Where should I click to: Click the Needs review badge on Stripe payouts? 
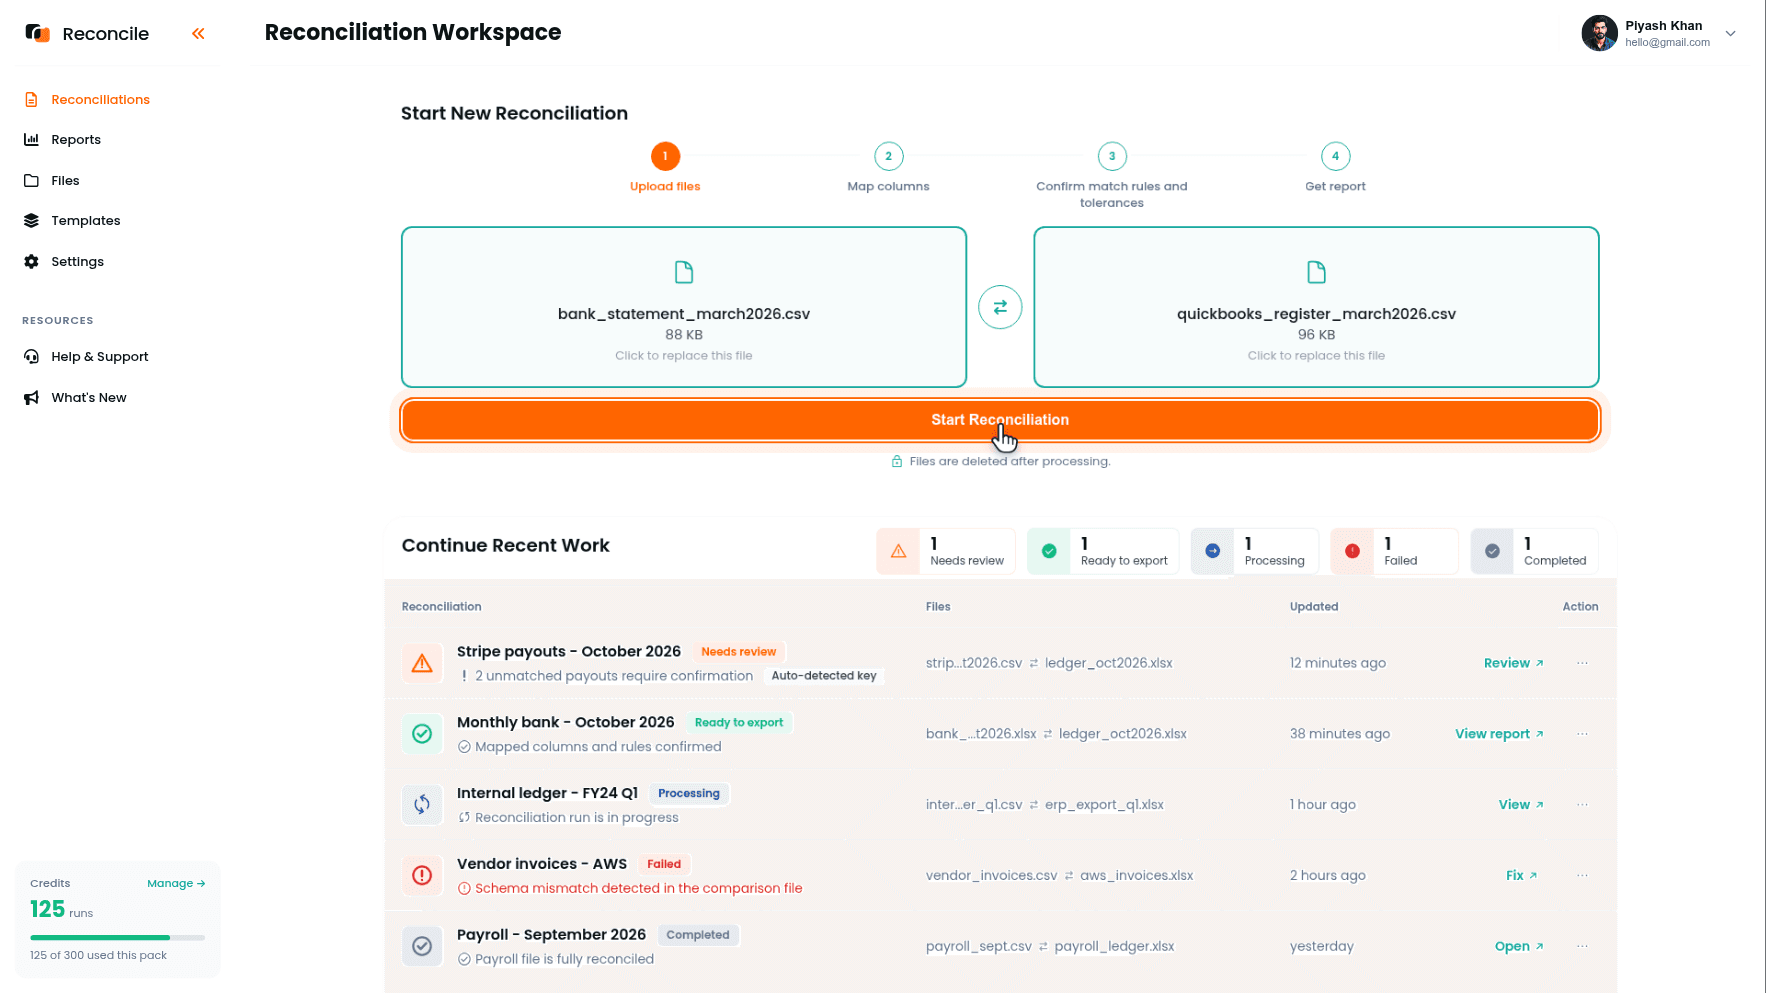pyautogui.click(x=738, y=651)
